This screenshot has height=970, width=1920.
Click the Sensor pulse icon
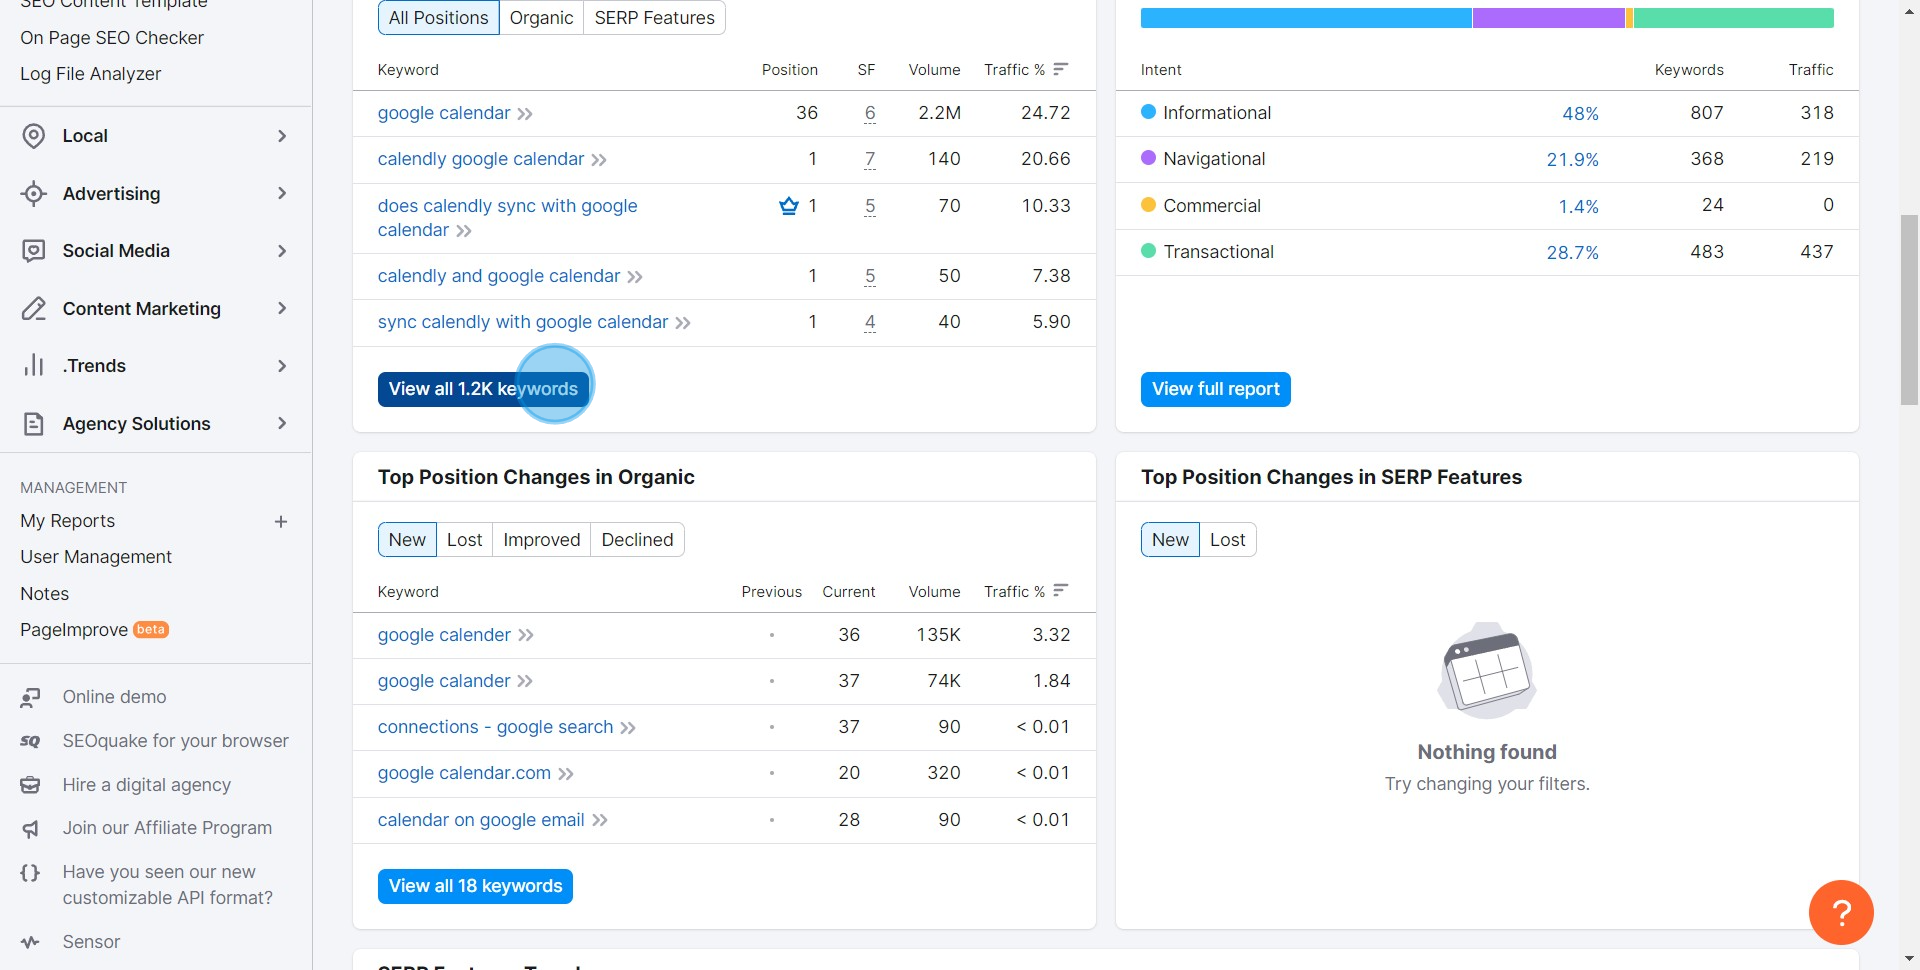point(31,942)
